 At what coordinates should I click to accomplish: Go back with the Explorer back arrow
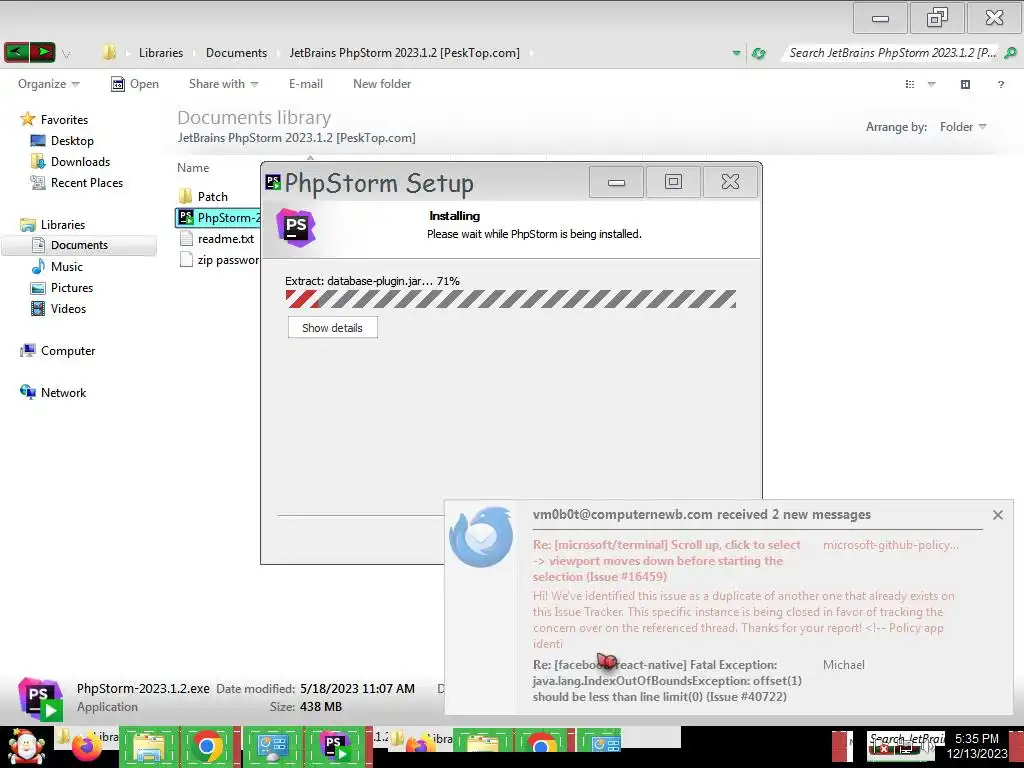[16, 52]
